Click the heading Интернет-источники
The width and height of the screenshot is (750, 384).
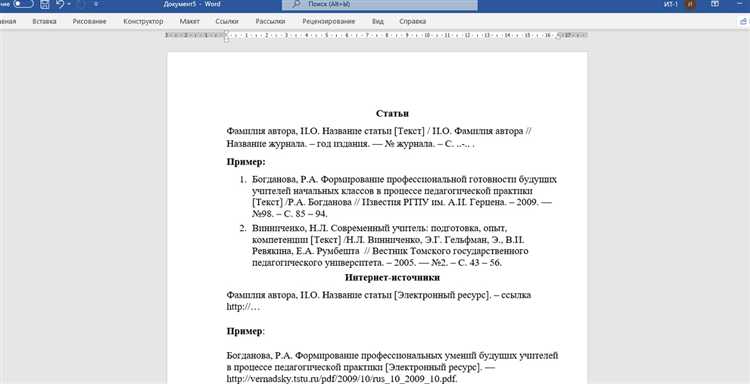392,277
